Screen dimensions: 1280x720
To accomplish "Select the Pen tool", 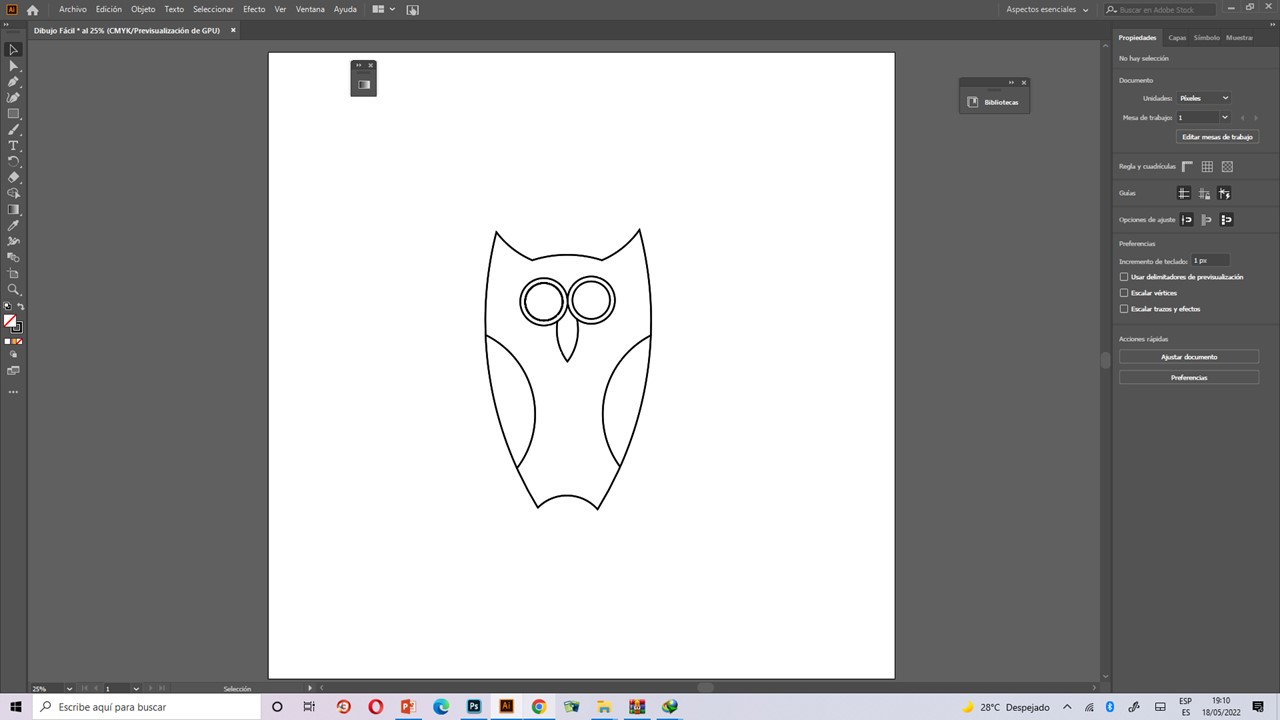I will [x=13, y=81].
